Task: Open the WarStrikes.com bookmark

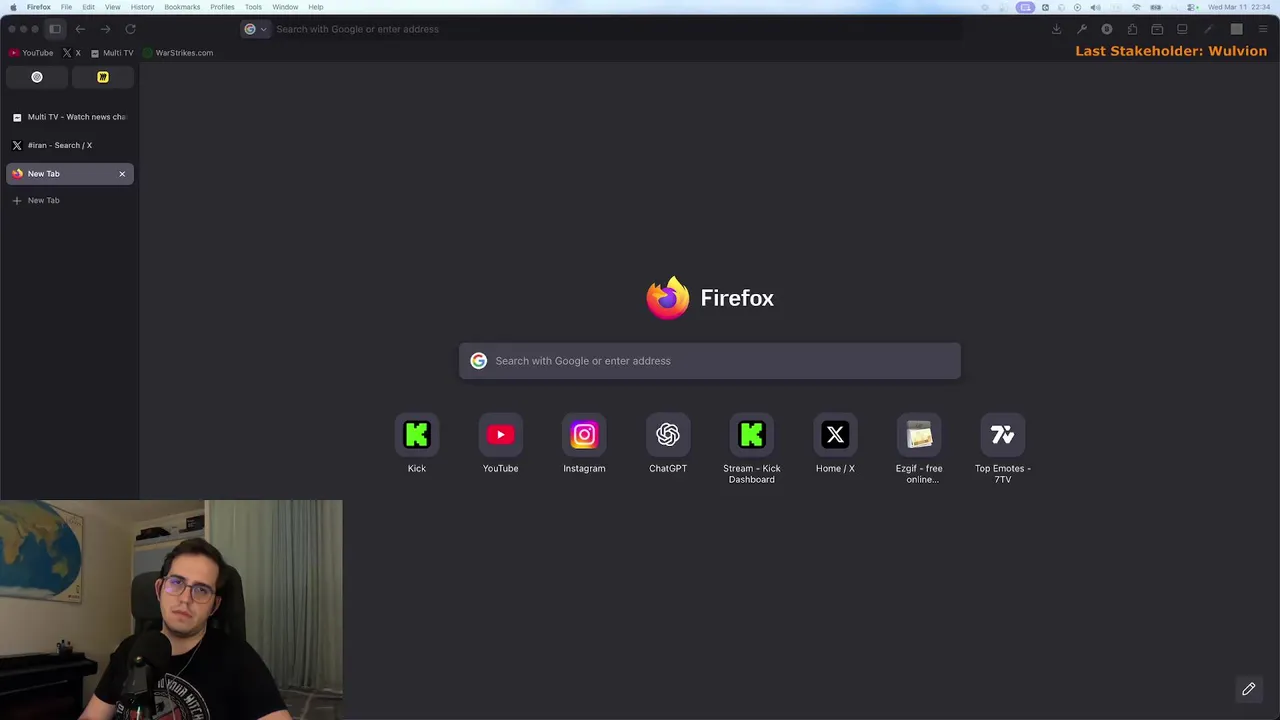Action: [178, 53]
